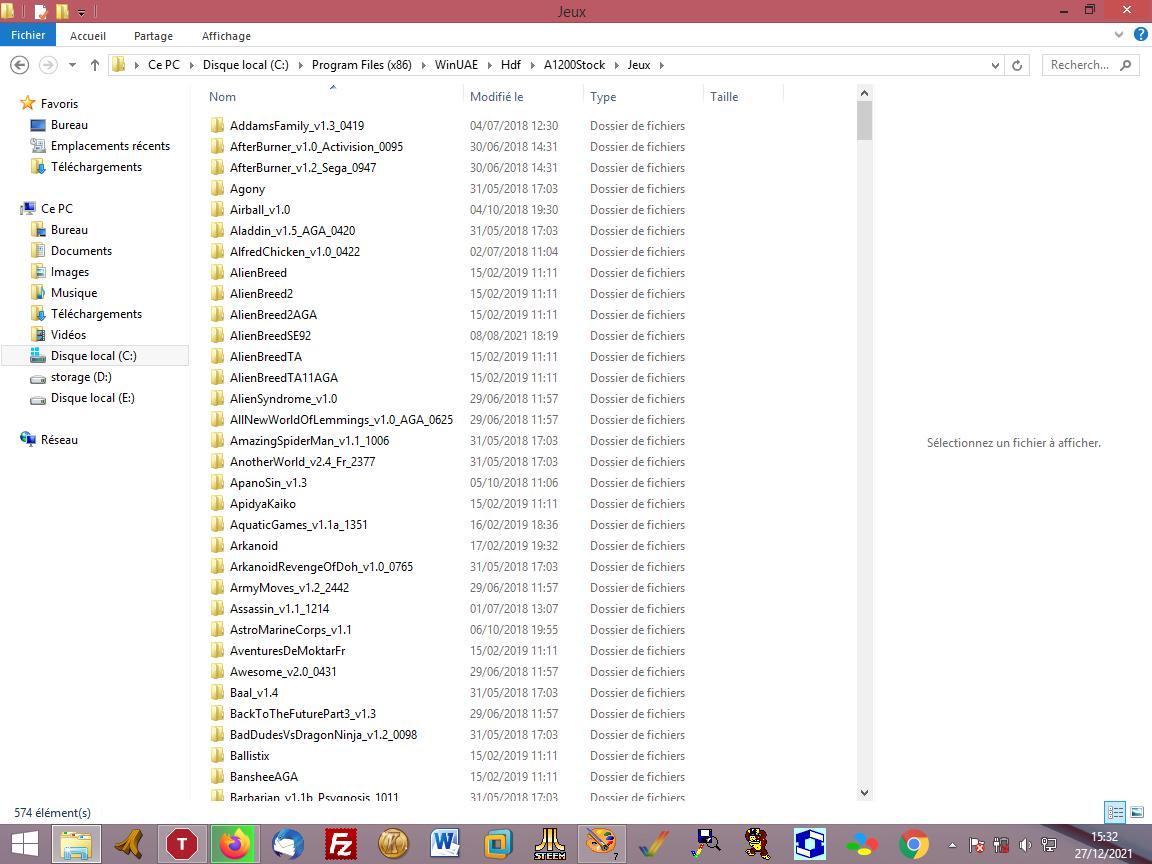Click WinUAE breadcrumb in address bar
Viewport: 1152px width, 864px height.
pos(456,65)
